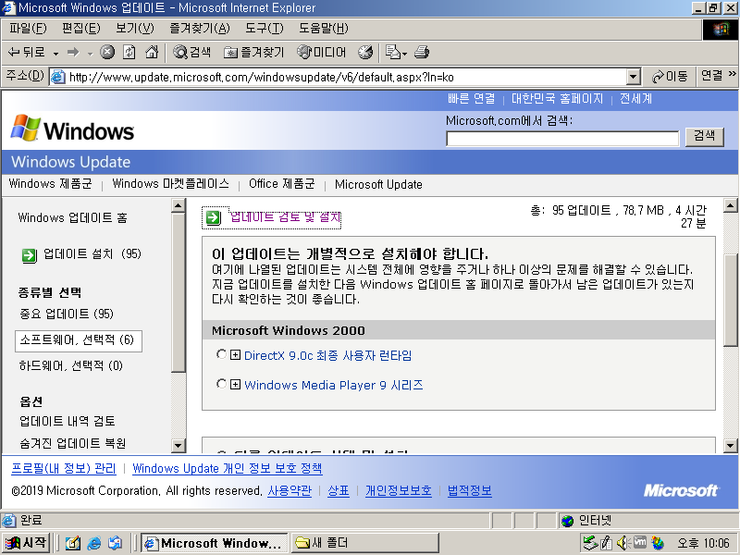Open the 도구(T) menu
The image size is (740, 555).
(264, 28)
